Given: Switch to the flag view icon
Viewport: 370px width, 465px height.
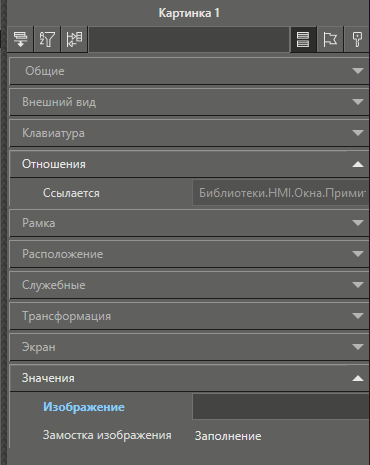Looking at the screenshot, I should coord(330,39).
